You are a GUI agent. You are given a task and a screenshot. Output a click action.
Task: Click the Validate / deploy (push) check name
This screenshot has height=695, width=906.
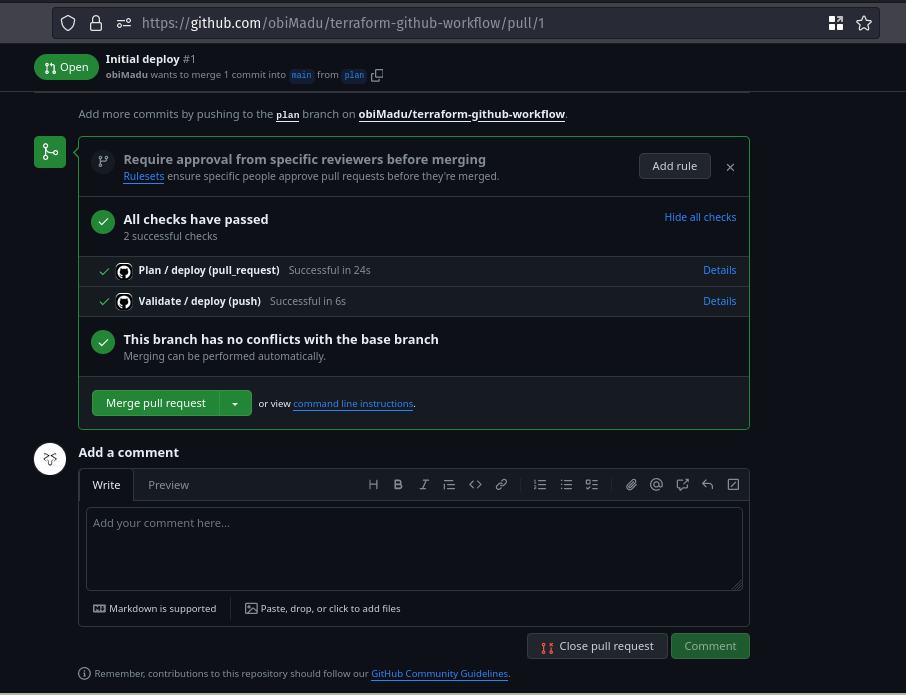(x=199, y=302)
